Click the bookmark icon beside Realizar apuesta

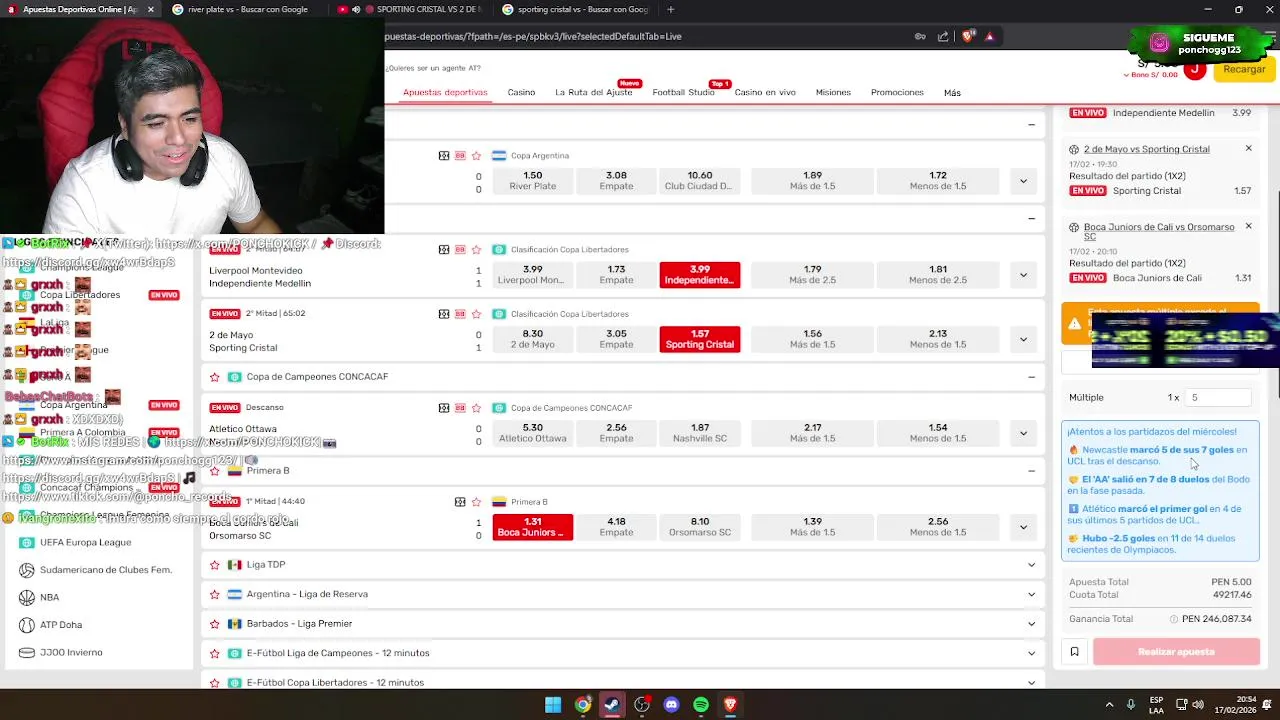tap(1074, 652)
